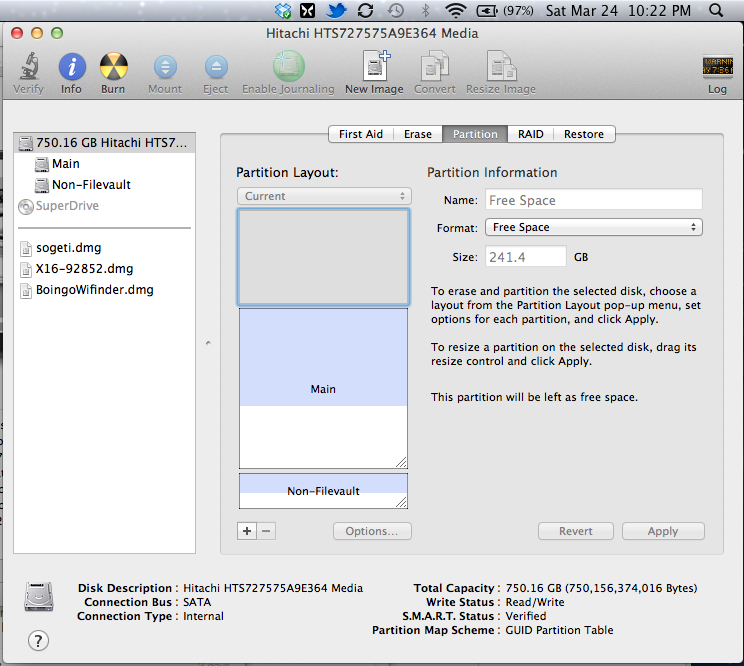Switch to the Erase tab
This screenshot has width=744, height=666.
[x=418, y=134]
